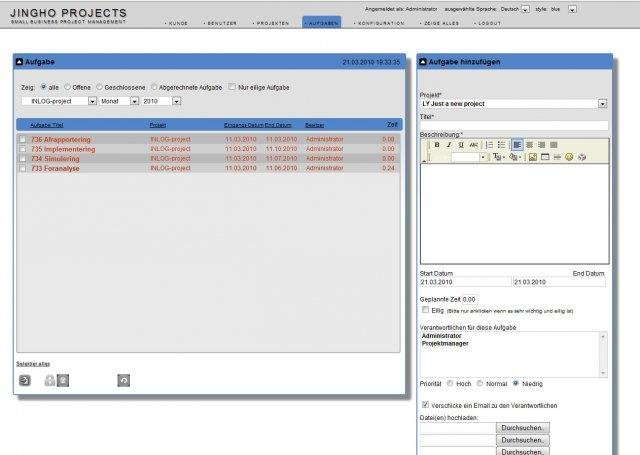Screen dimensions: 640x455
Task: Check 'Nur eilige Aufgabe' checkbox
Action: click(x=232, y=87)
